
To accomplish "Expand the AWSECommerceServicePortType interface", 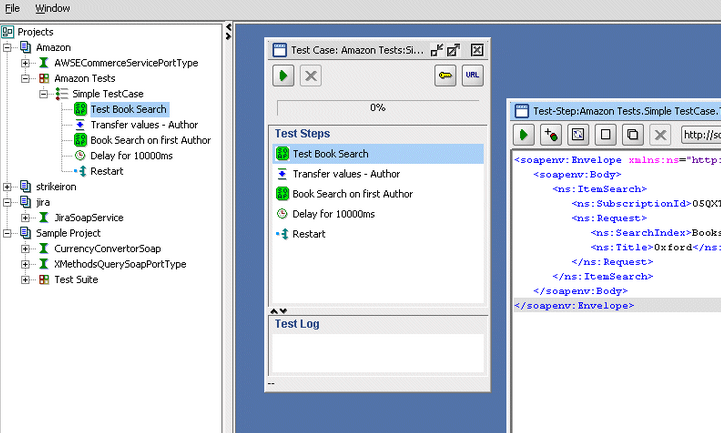I will click(25, 63).
